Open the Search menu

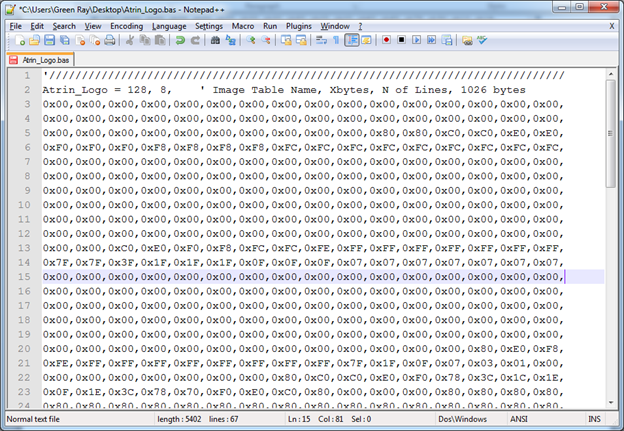pos(64,26)
